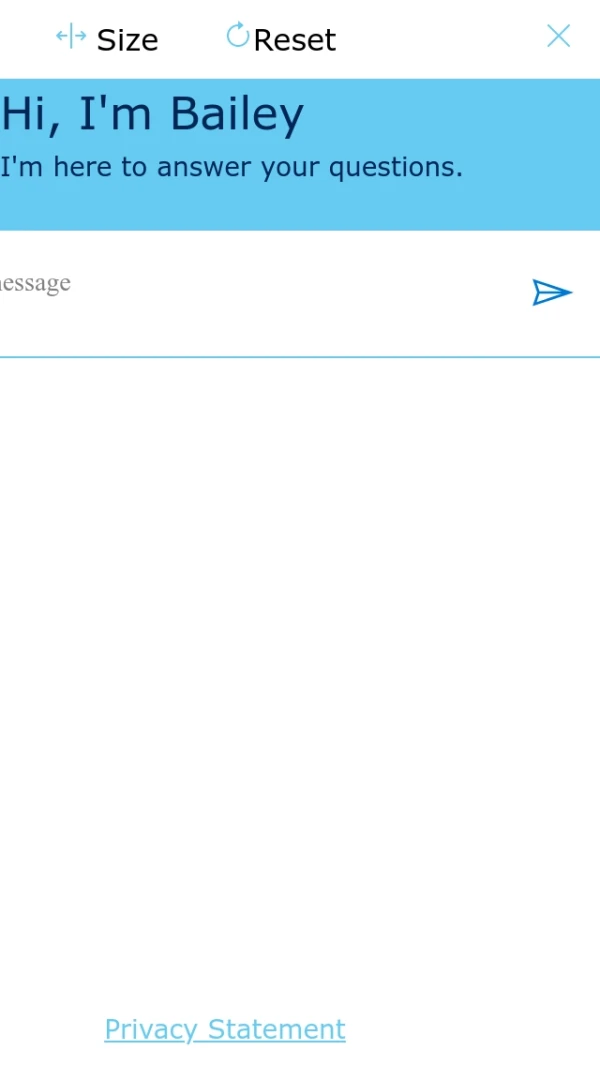Viewport: 600px width, 1065px height.
Task: Close the Bailey chat window
Action: point(559,36)
